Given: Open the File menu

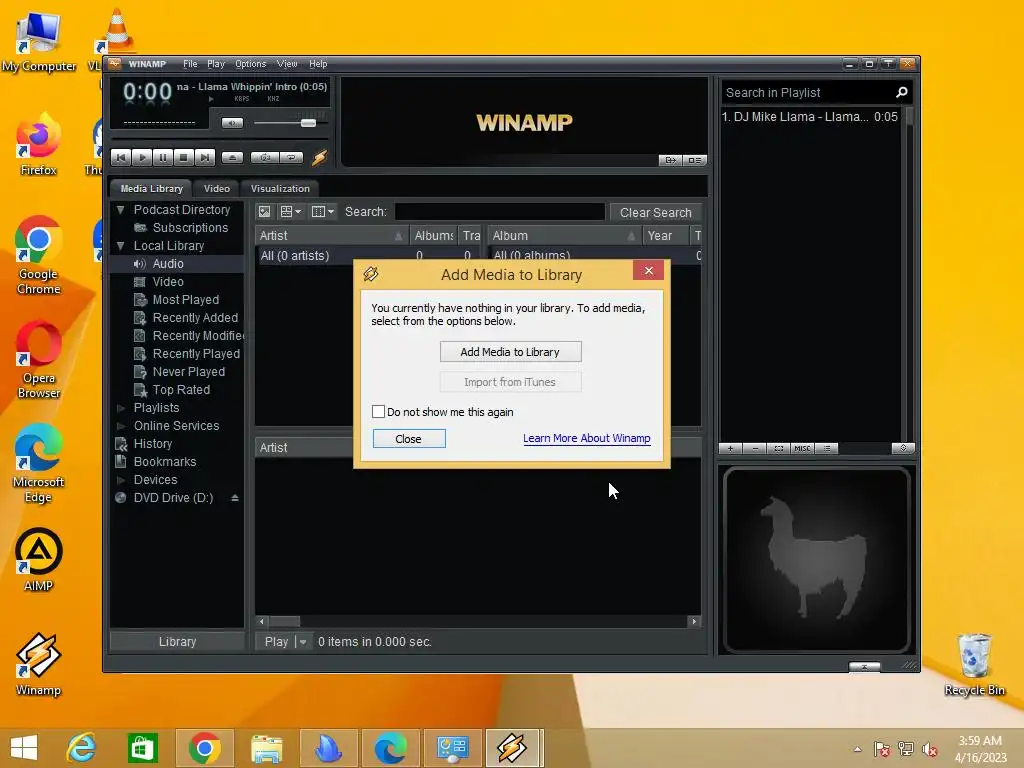Looking at the screenshot, I should (190, 64).
